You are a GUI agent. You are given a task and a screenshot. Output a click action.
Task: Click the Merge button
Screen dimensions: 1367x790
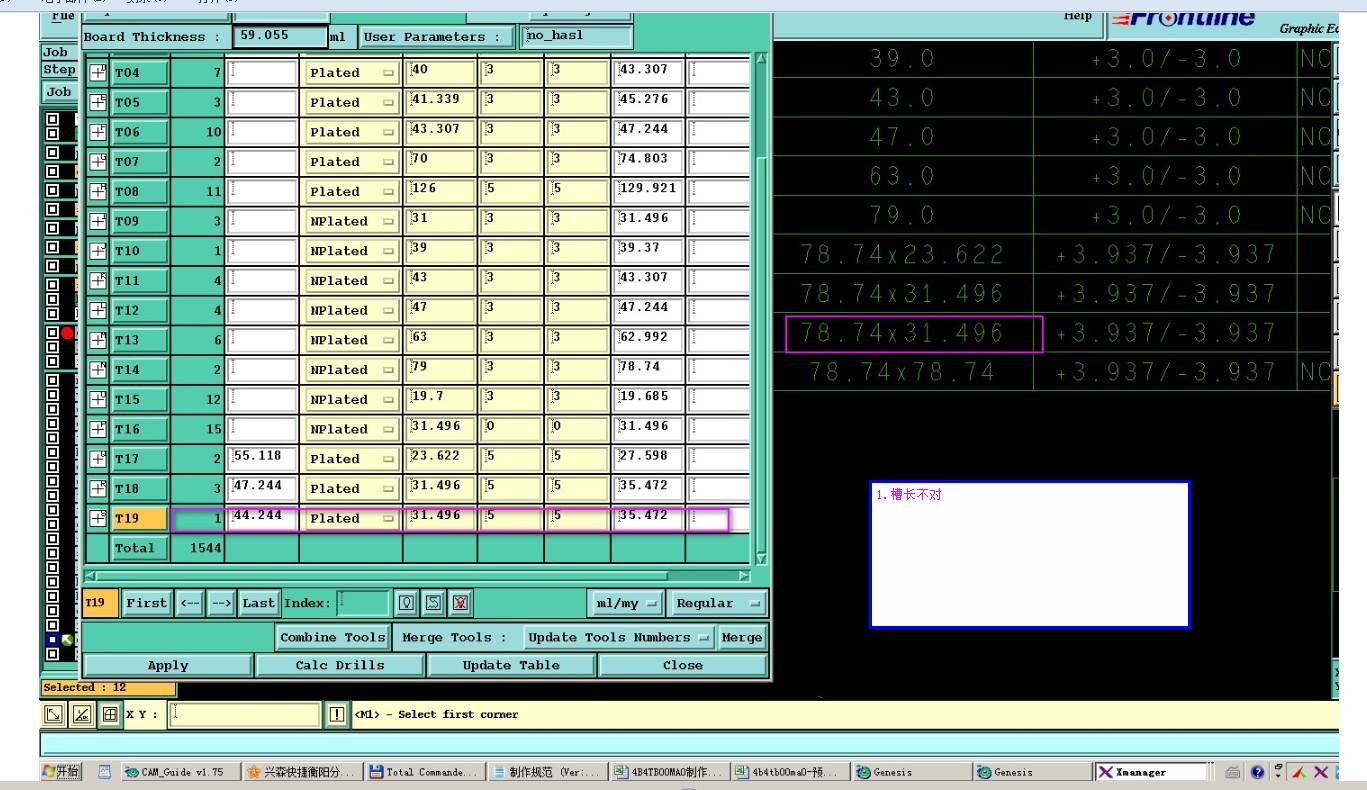742,637
